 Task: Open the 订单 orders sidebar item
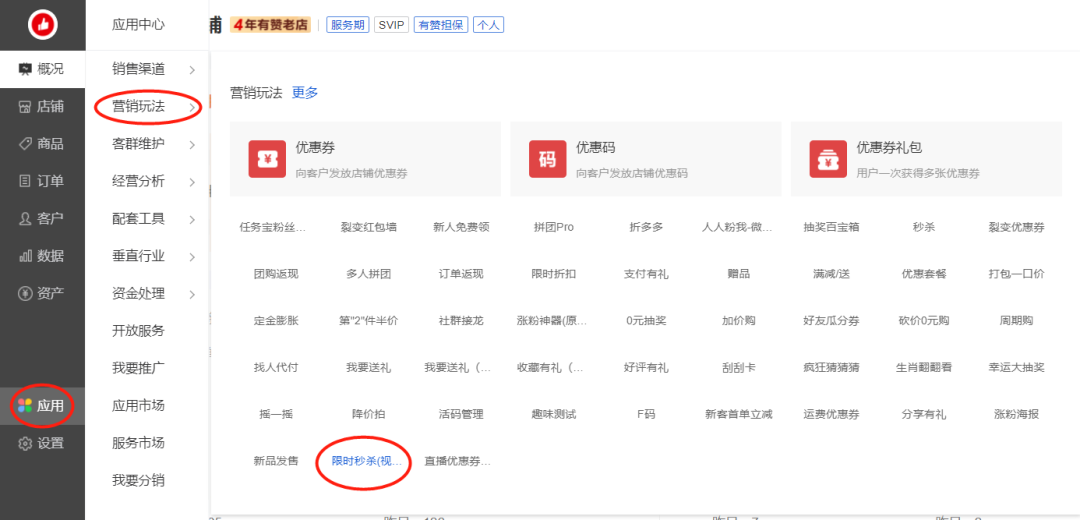click(x=43, y=181)
